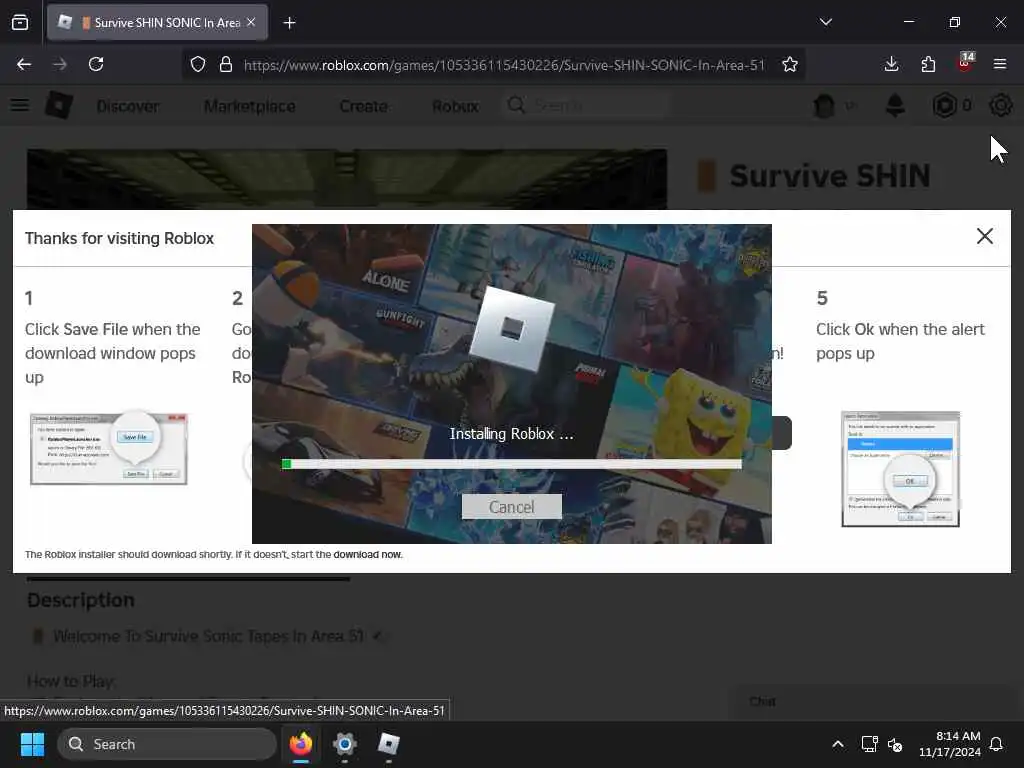The height and width of the screenshot is (768, 1024).
Task: Open the Robux balance icon
Action: [x=944, y=105]
